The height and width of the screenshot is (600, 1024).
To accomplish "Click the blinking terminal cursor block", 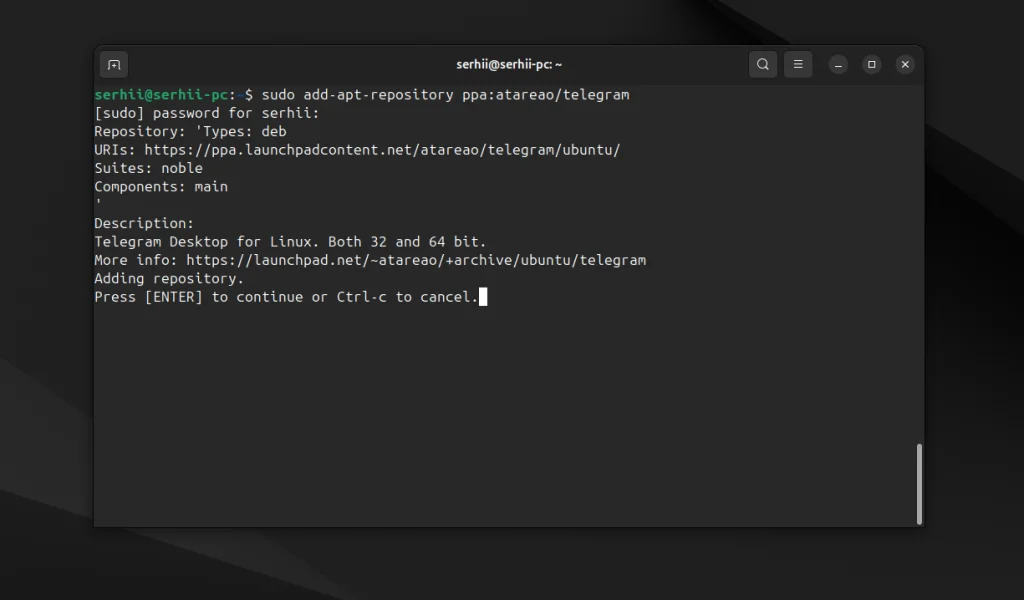I will click(483, 297).
